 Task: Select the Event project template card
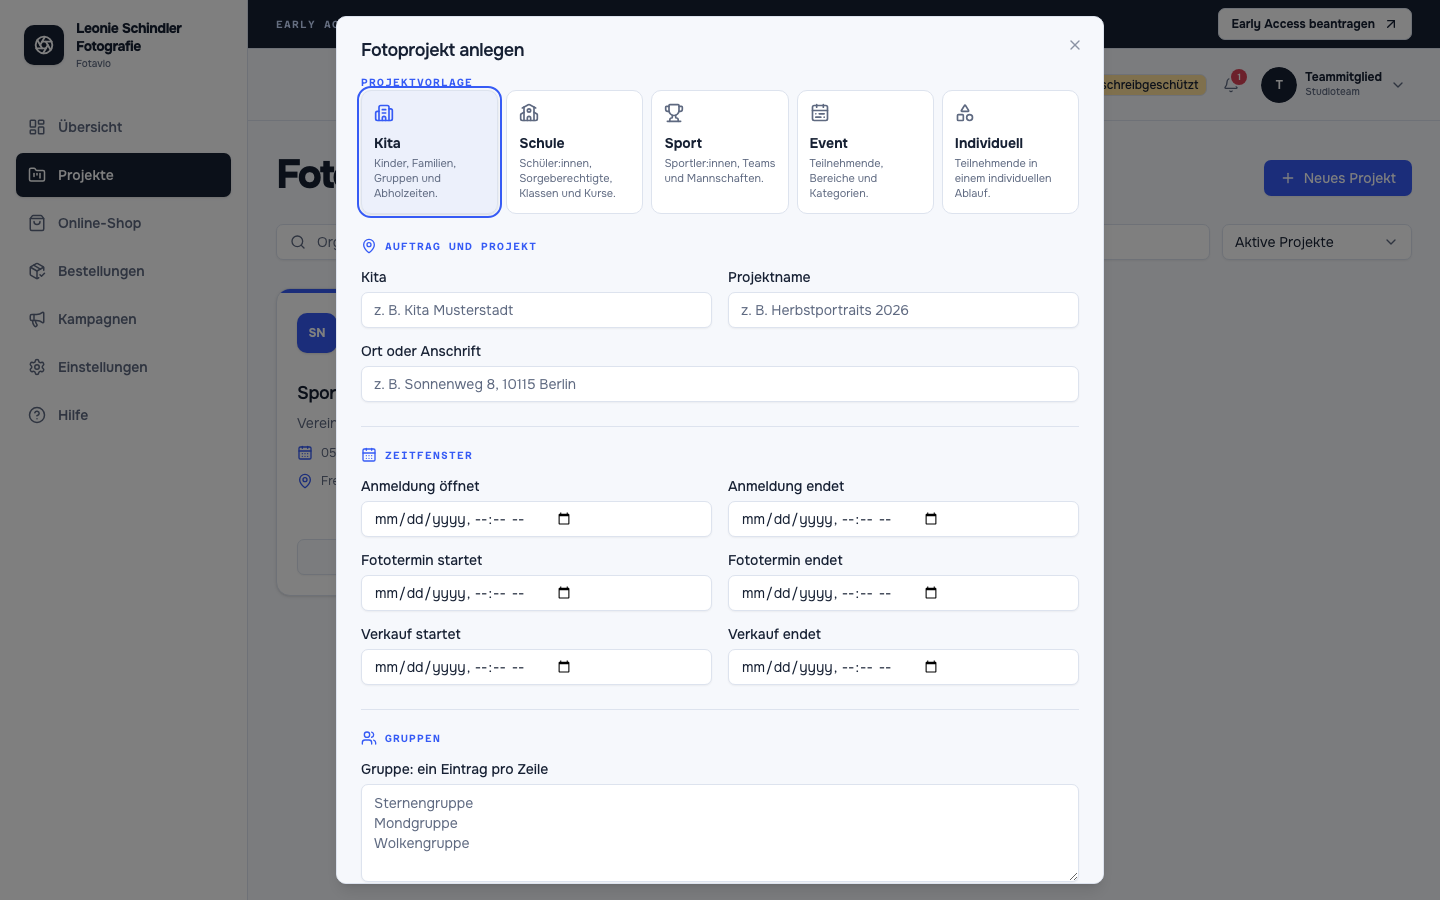pos(865,152)
